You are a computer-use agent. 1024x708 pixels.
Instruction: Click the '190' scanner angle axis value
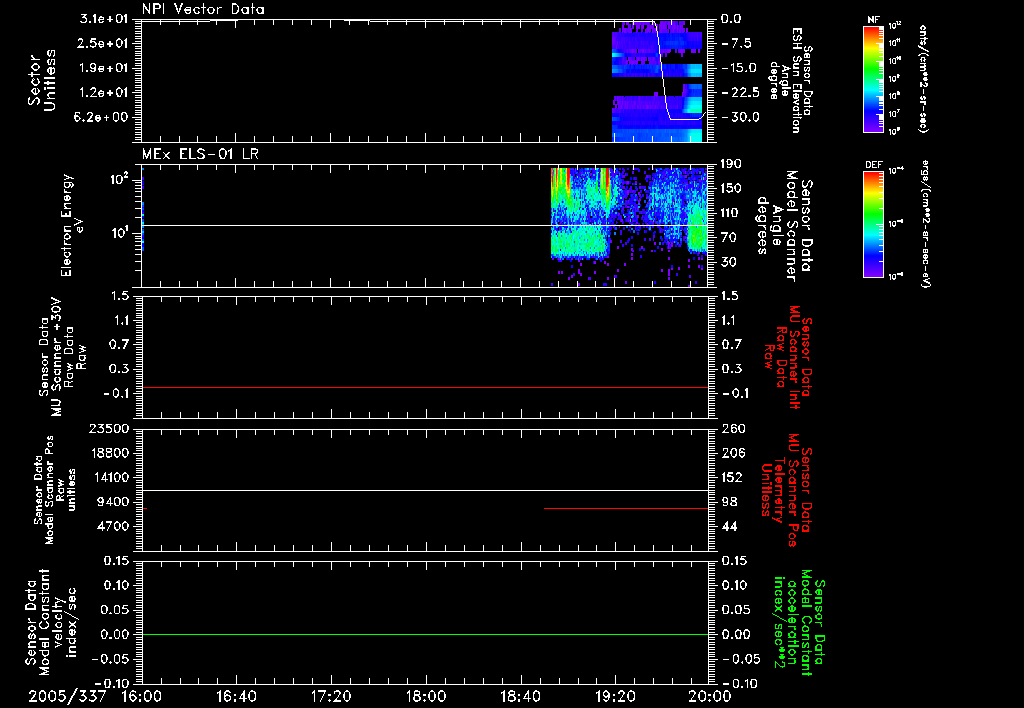coord(731,163)
